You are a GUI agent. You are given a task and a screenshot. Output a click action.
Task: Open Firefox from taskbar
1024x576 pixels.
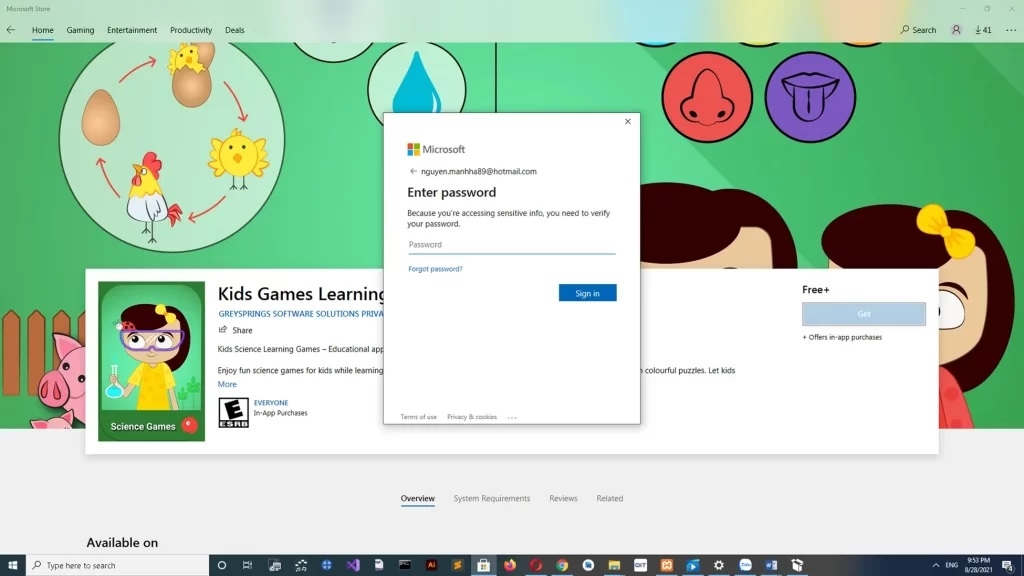click(x=509, y=565)
